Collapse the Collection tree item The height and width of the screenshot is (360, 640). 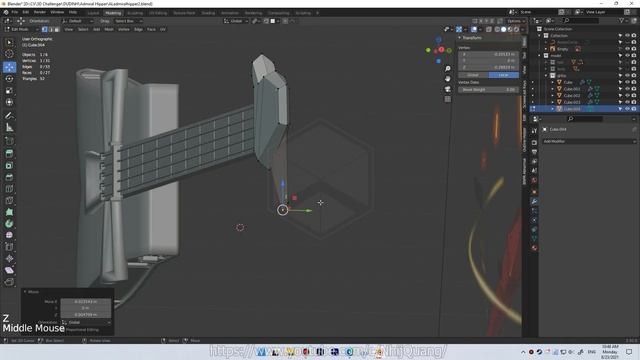click(540, 36)
